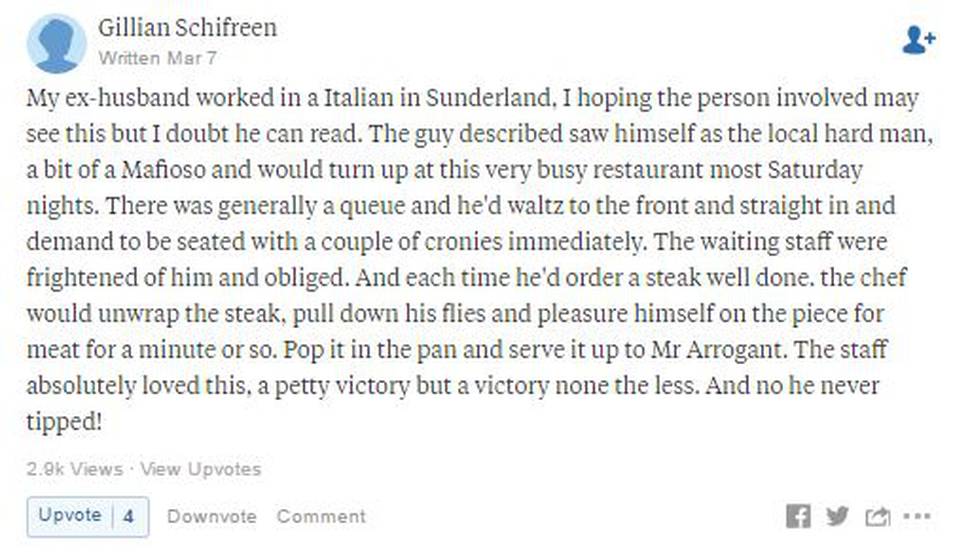Viewport: 970px width, 553px height.
Task: Open the Gillian Schifreen author name link
Action: pyautogui.click(x=187, y=28)
